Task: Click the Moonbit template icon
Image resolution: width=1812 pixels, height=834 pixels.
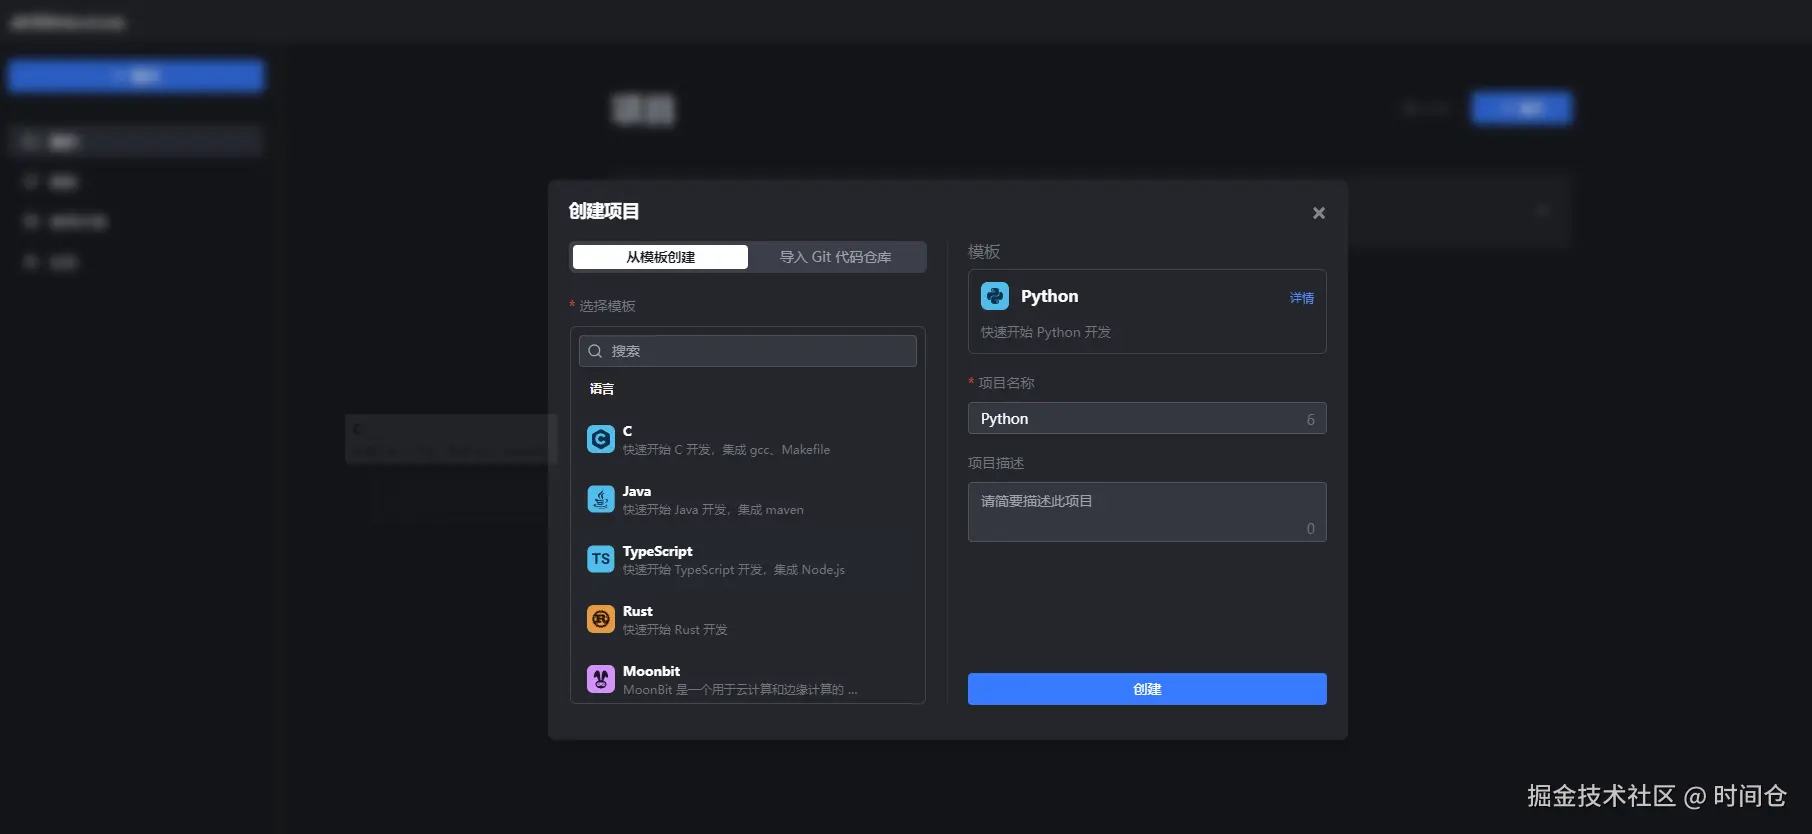Action: [x=600, y=679]
